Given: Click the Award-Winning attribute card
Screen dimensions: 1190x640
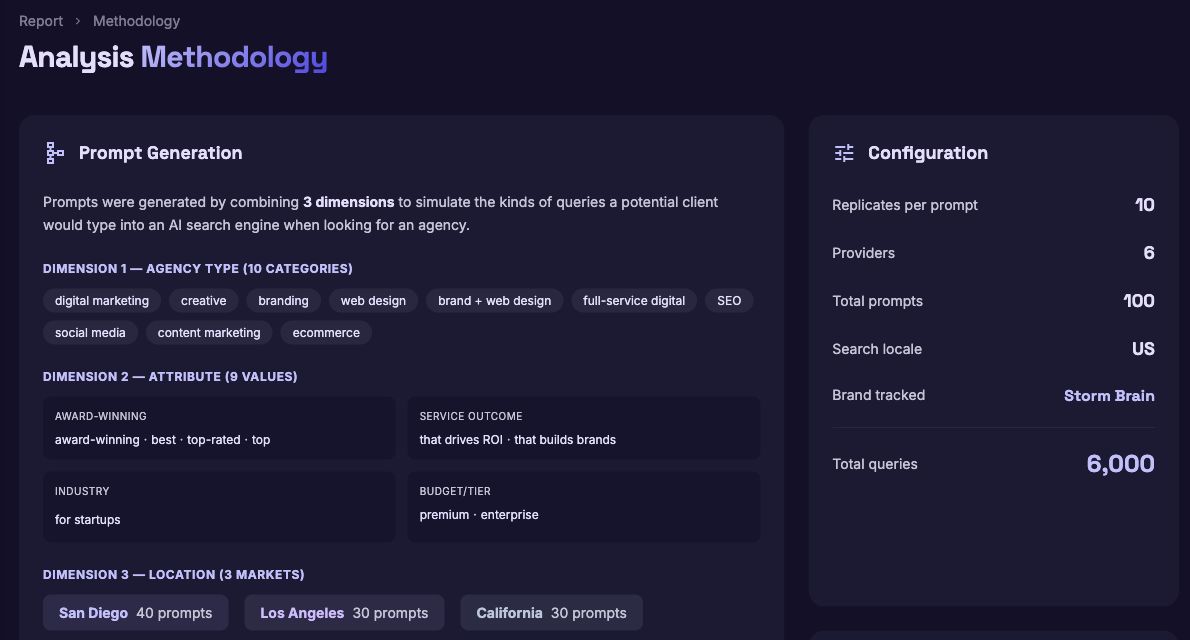Looking at the screenshot, I should (x=219, y=428).
